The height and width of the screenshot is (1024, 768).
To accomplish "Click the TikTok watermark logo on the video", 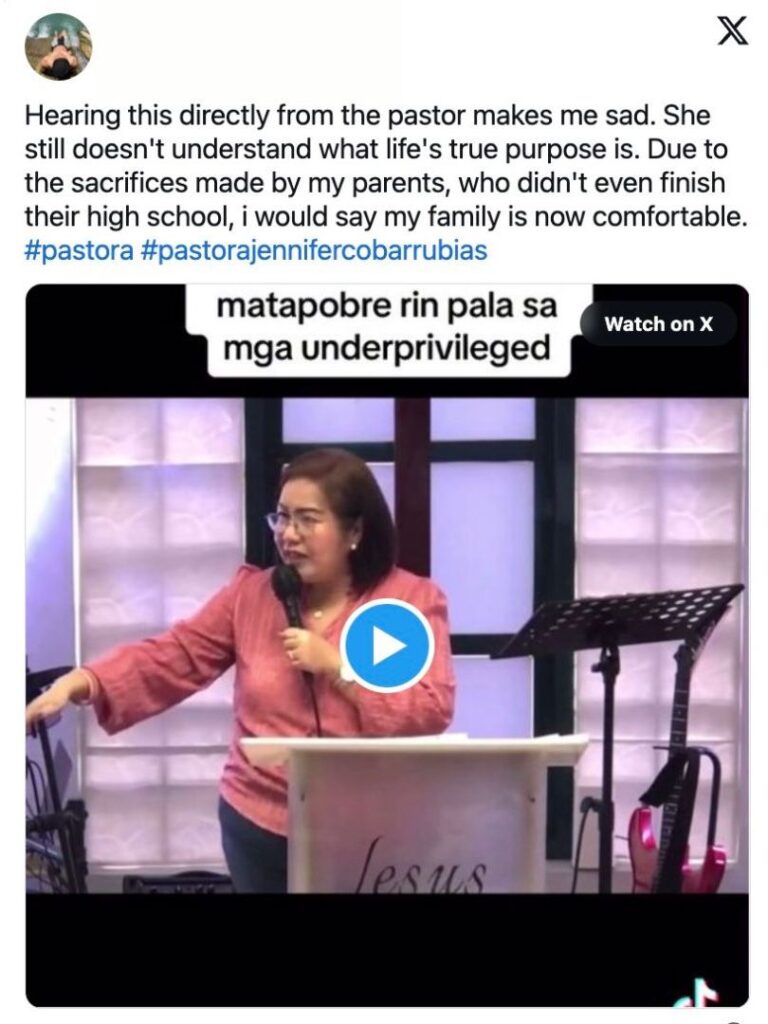I will 700,993.
